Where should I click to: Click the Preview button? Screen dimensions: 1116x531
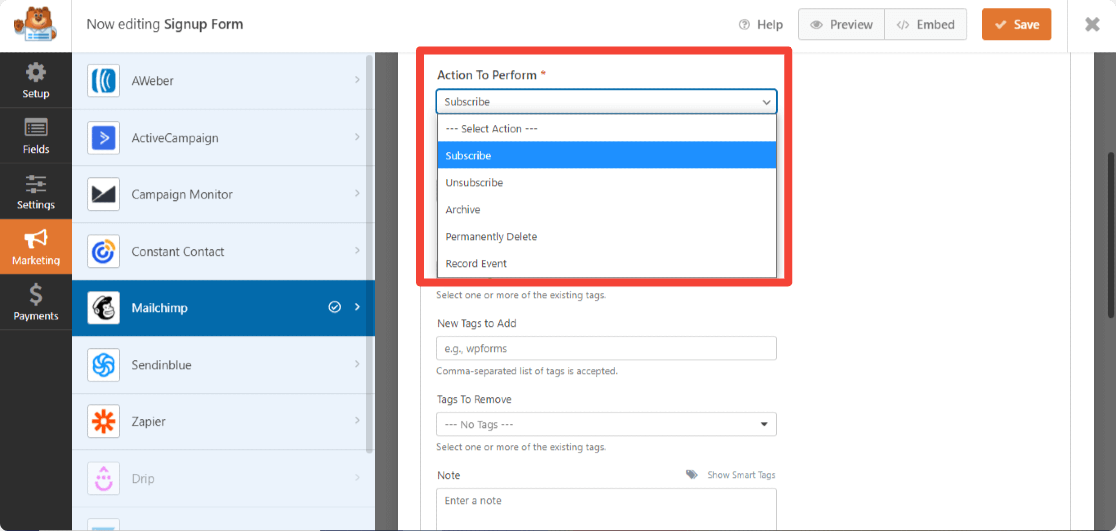(841, 25)
